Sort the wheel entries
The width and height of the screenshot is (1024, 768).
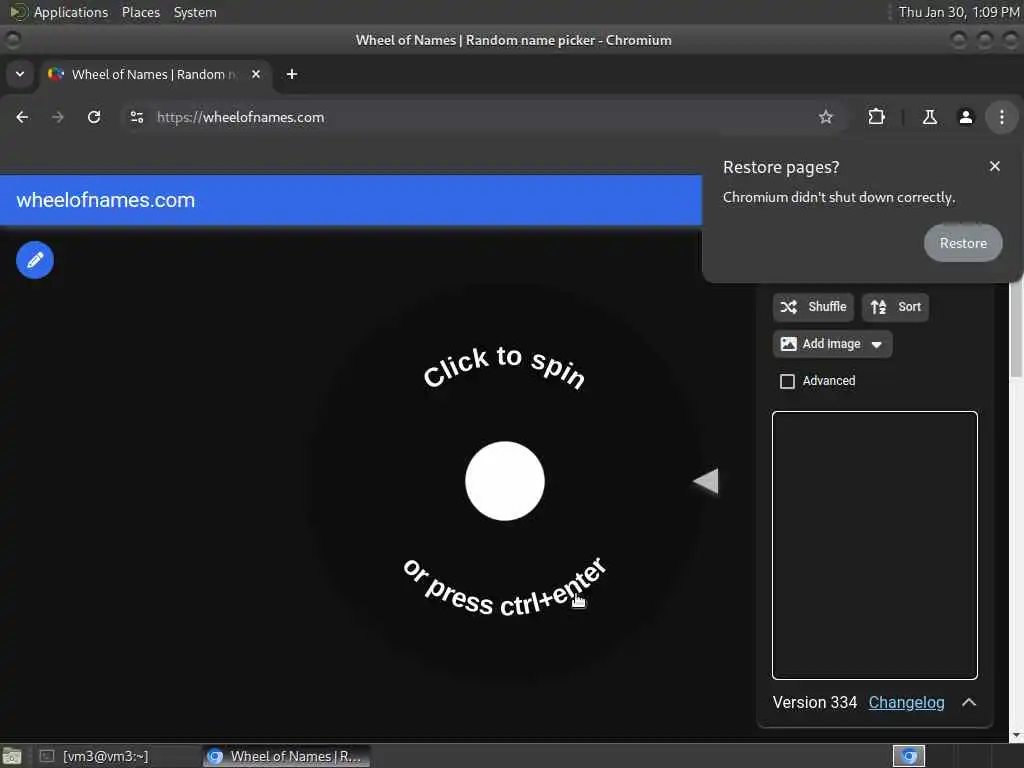coord(895,307)
